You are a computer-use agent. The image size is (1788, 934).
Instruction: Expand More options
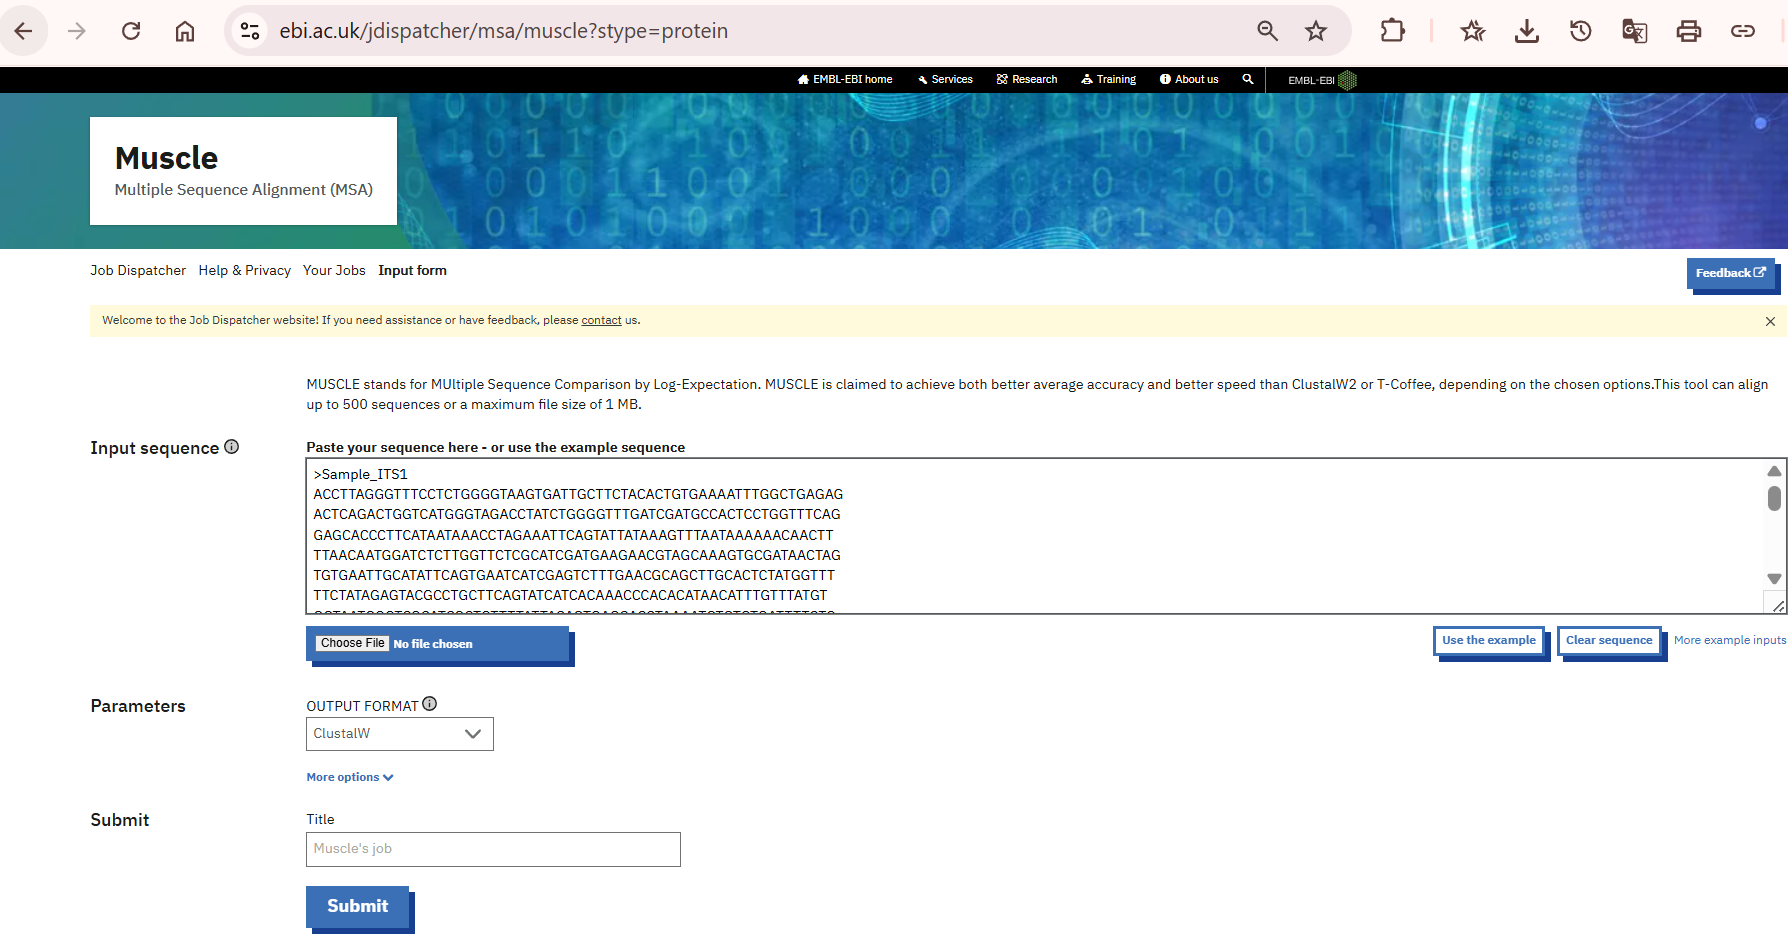point(350,777)
